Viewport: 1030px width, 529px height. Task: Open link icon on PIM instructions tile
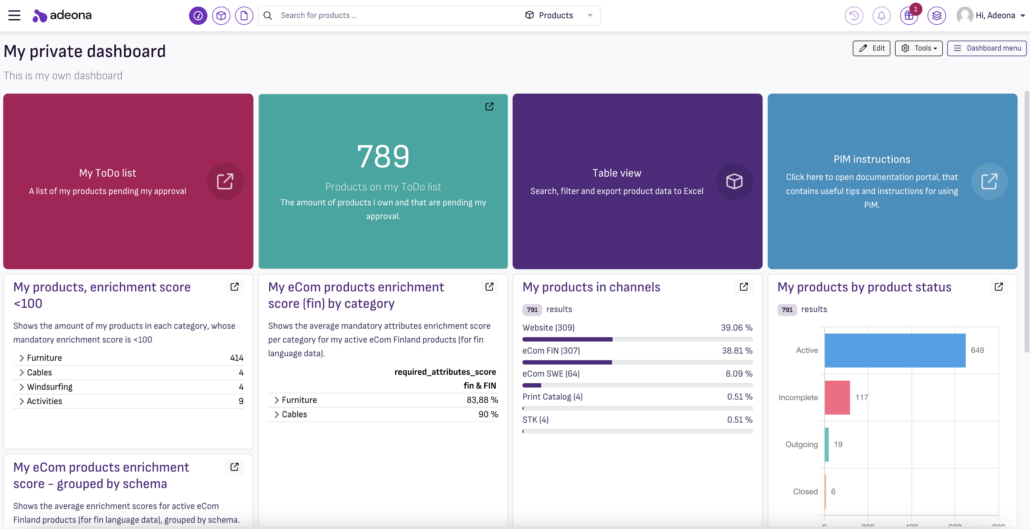[x=989, y=181]
